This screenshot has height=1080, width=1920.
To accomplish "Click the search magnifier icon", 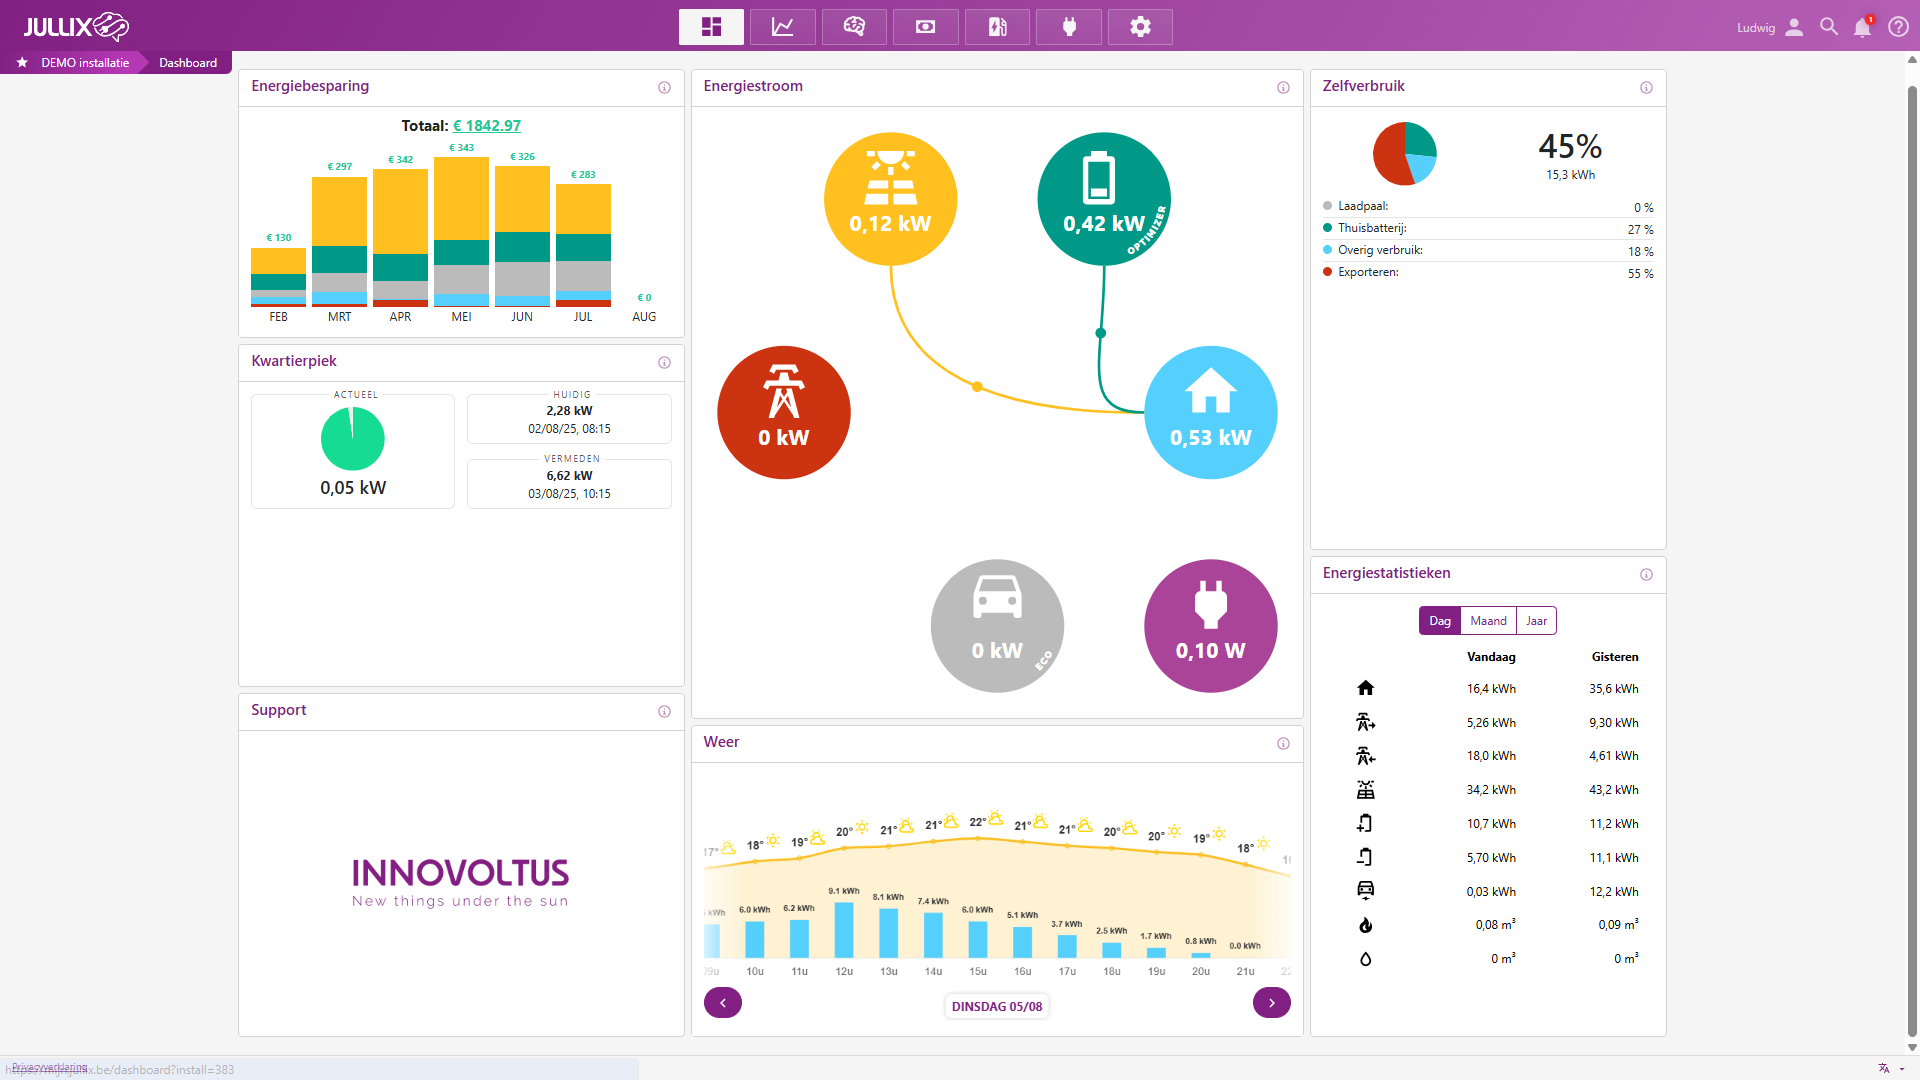I will pos(1829,27).
